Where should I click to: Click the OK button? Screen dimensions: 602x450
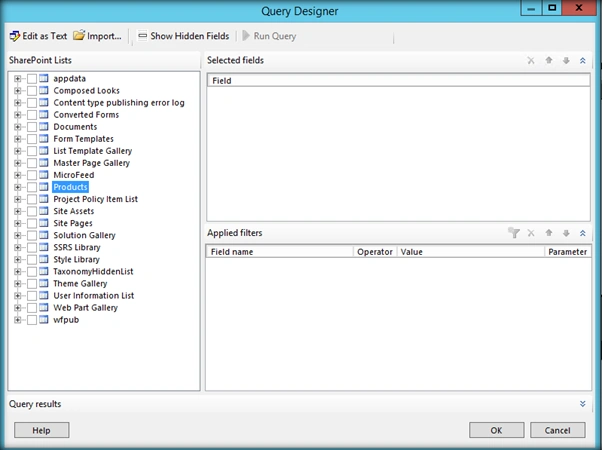click(x=496, y=430)
